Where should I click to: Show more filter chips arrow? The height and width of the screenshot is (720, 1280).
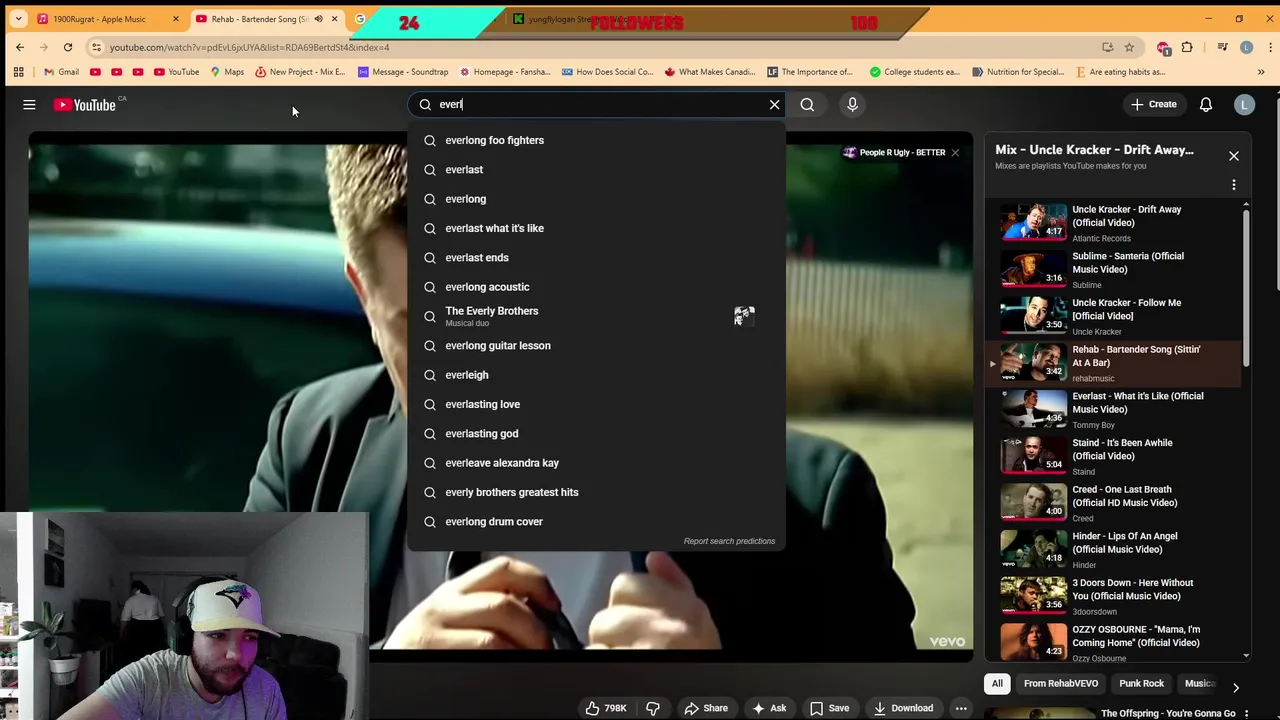(x=1235, y=687)
